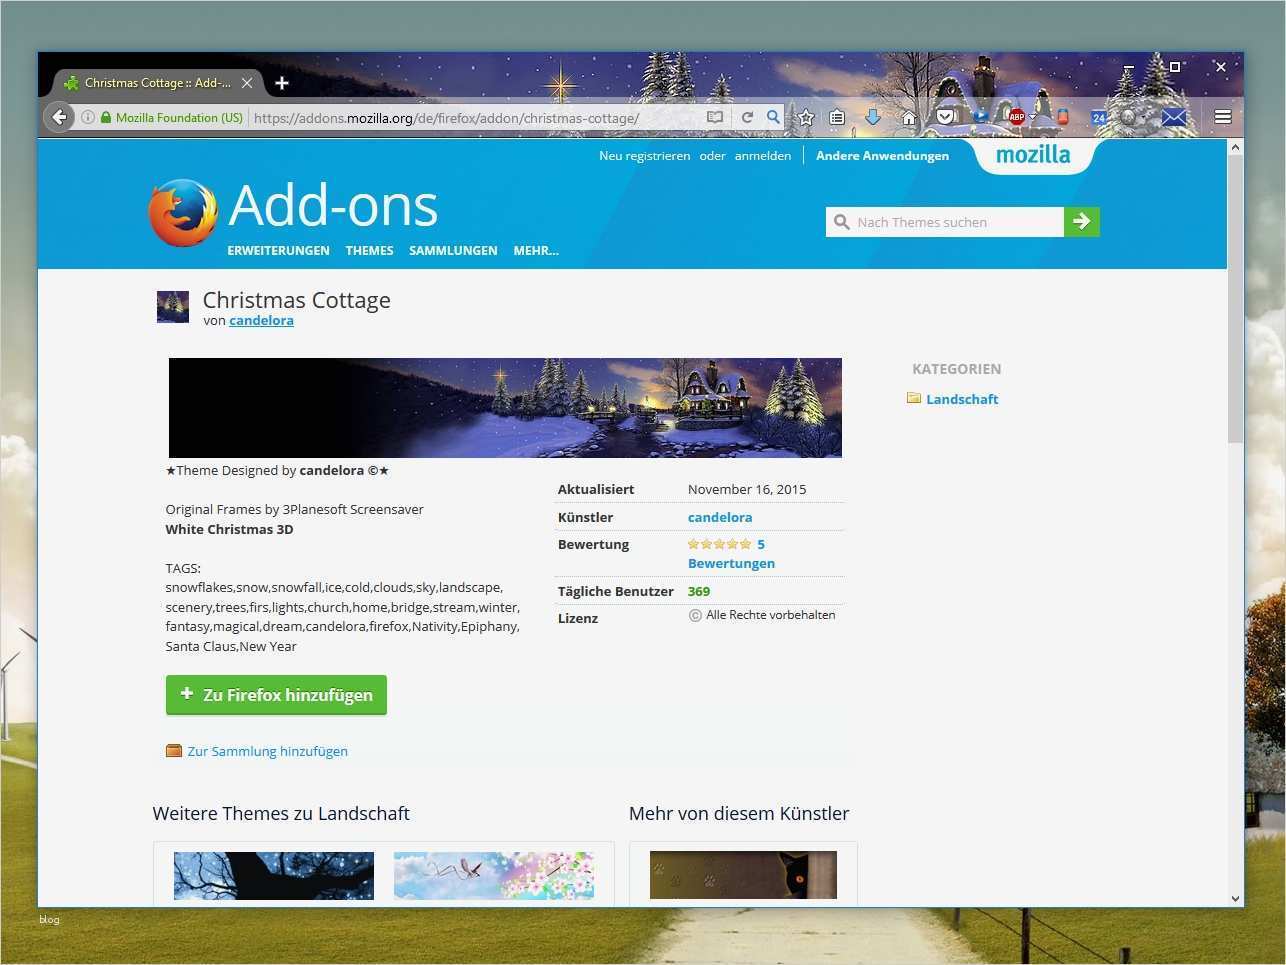Open the Downloads arrow panel
This screenshot has width=1286, height=965.
(873, 117)
